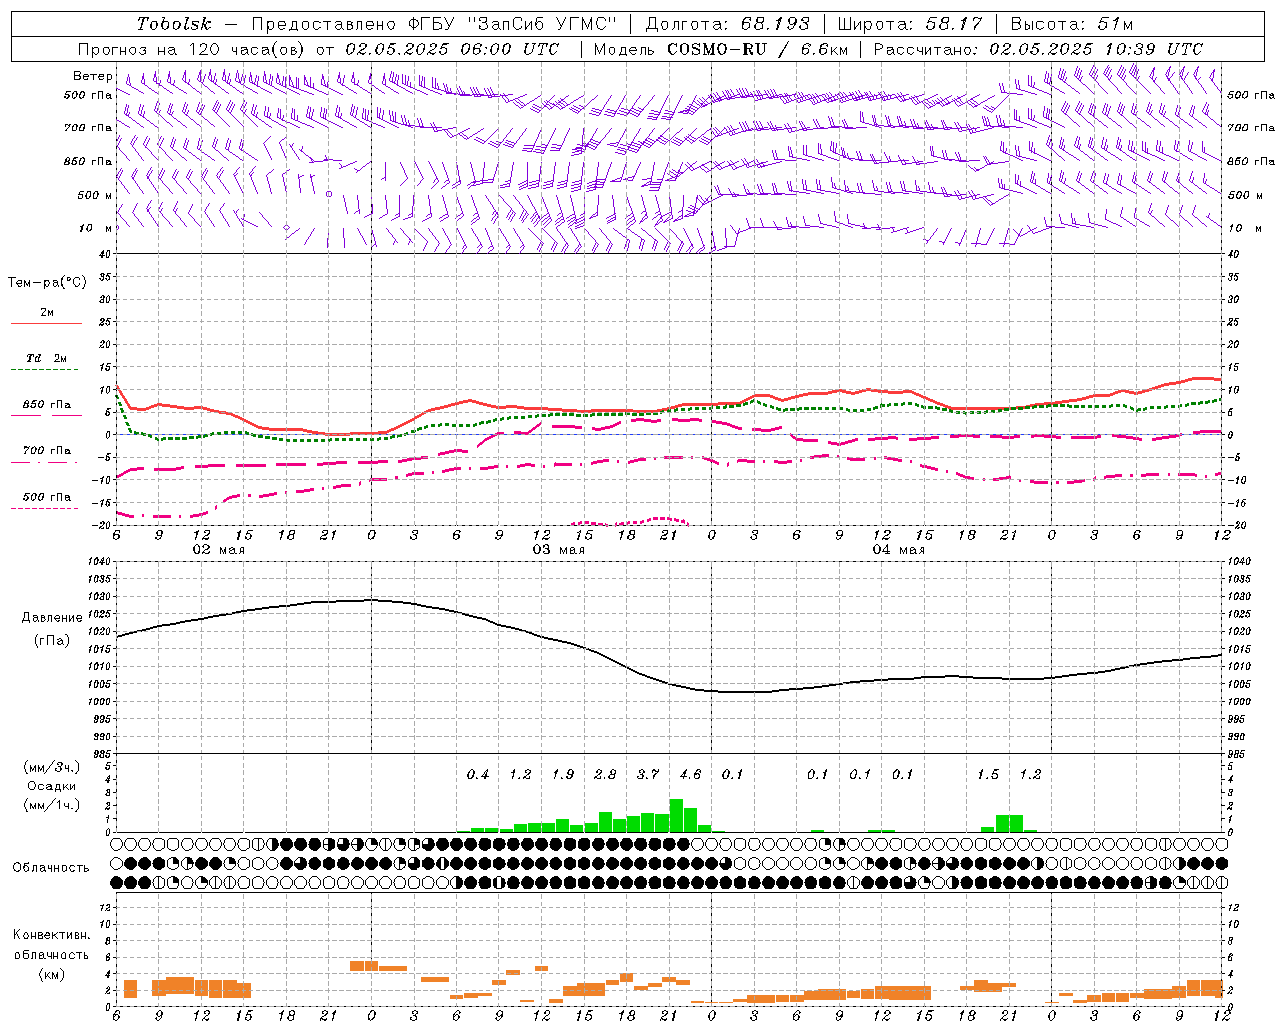Click the '04 мая' date label
Viewport: 1280px width, 1024px height.
(x=899, y=550)
